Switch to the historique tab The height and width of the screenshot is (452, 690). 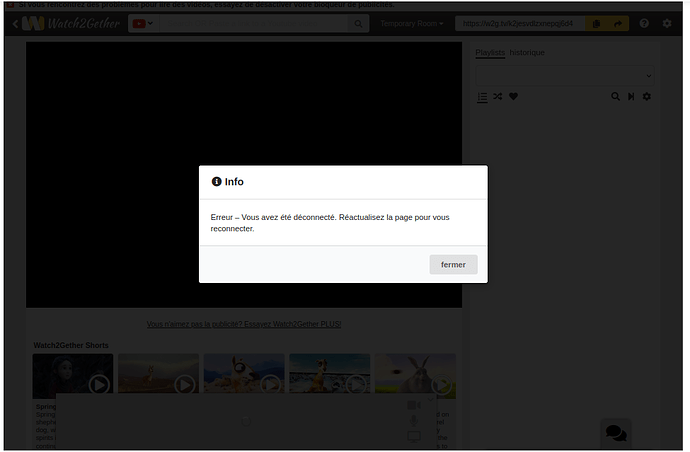point(527,52)
